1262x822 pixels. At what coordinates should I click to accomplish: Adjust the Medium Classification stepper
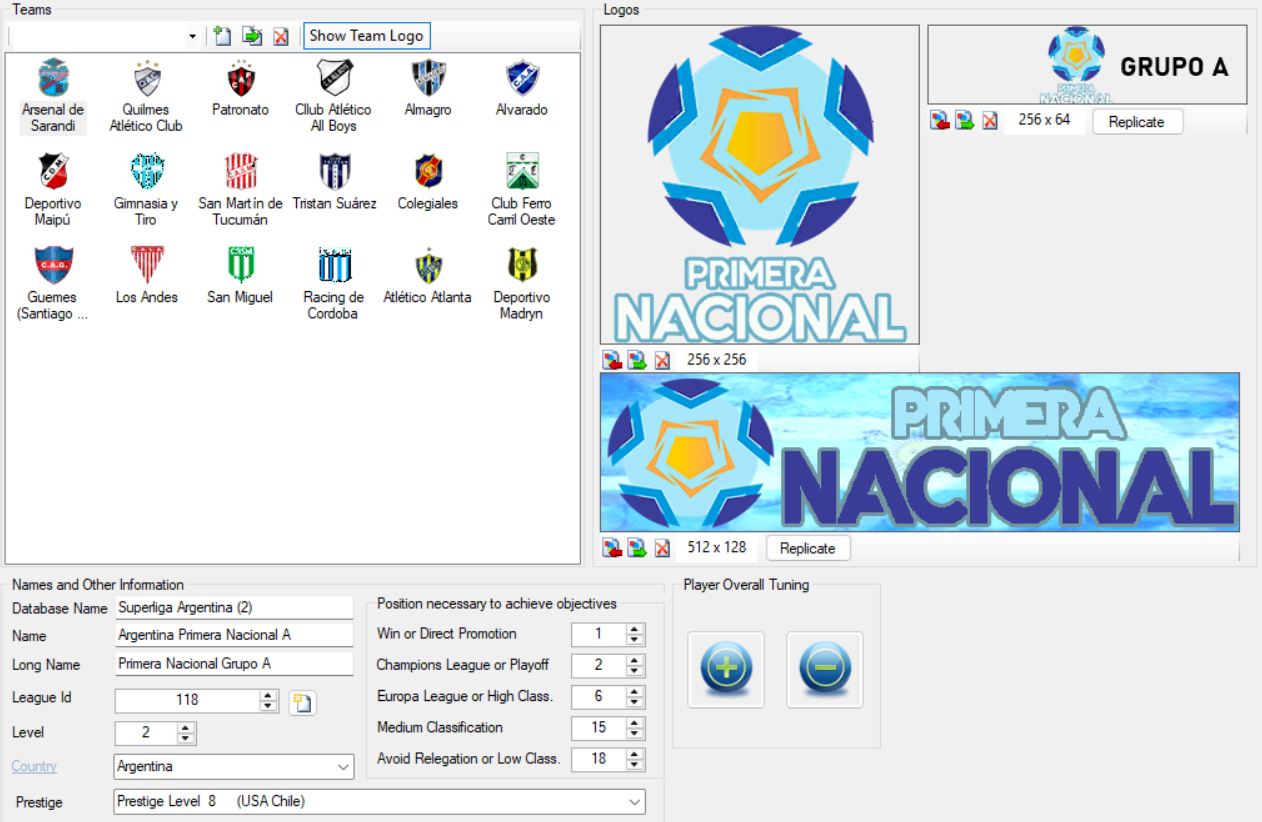tap(635, 728)
